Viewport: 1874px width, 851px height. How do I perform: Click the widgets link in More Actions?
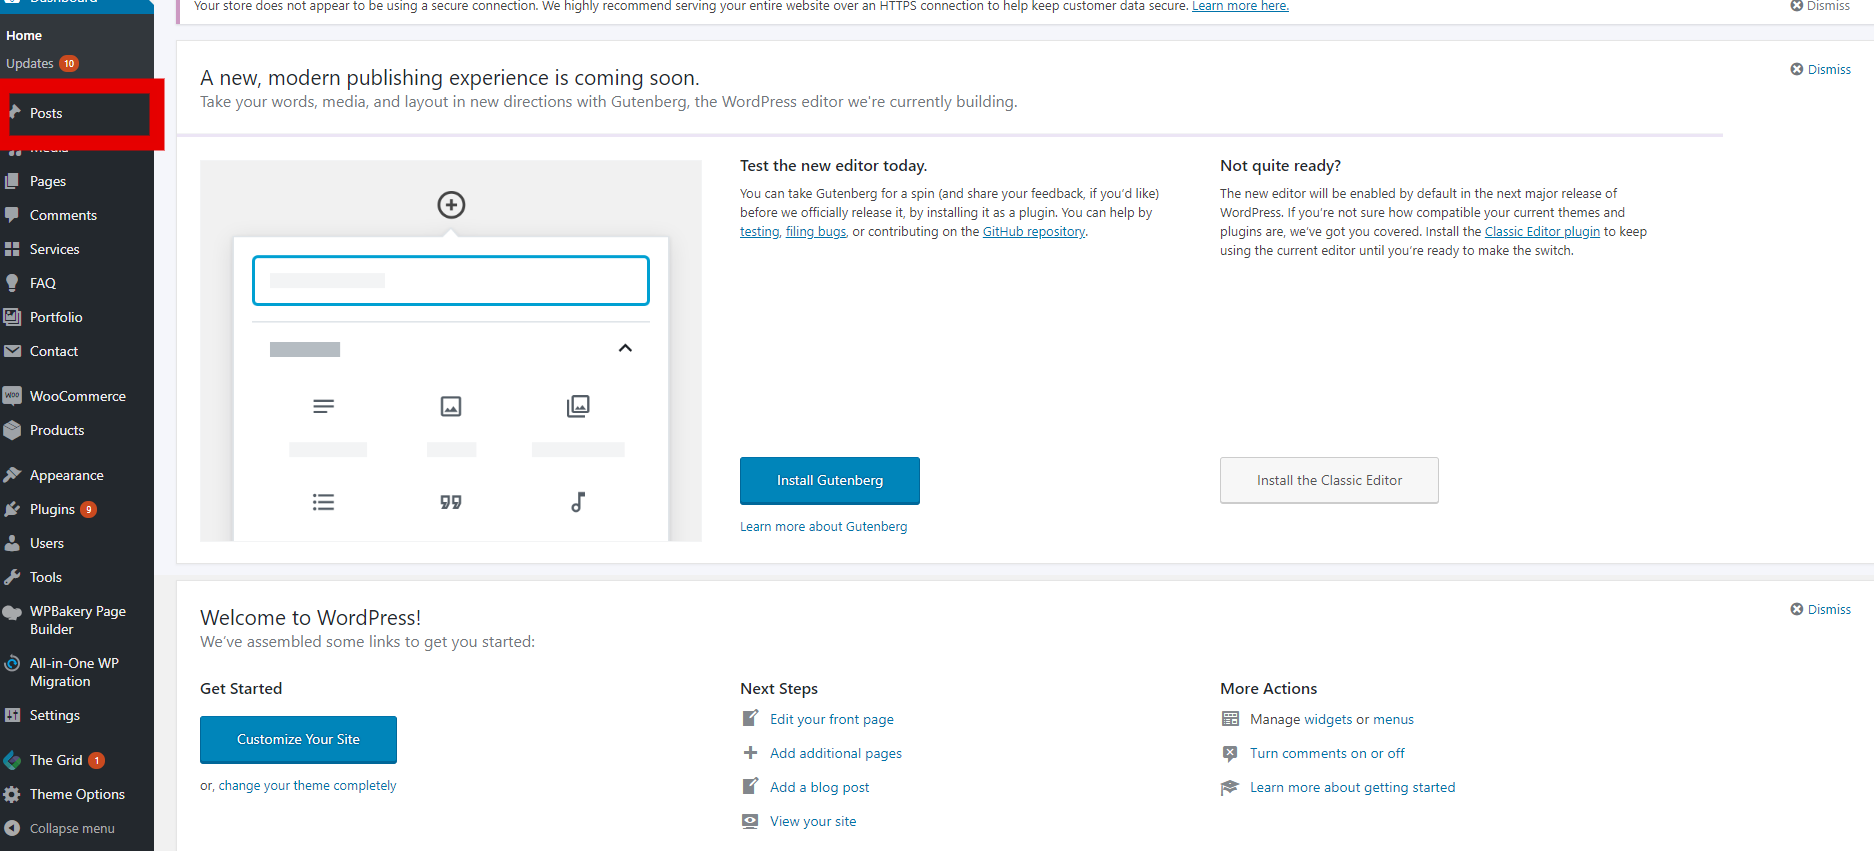point(1328,720)
